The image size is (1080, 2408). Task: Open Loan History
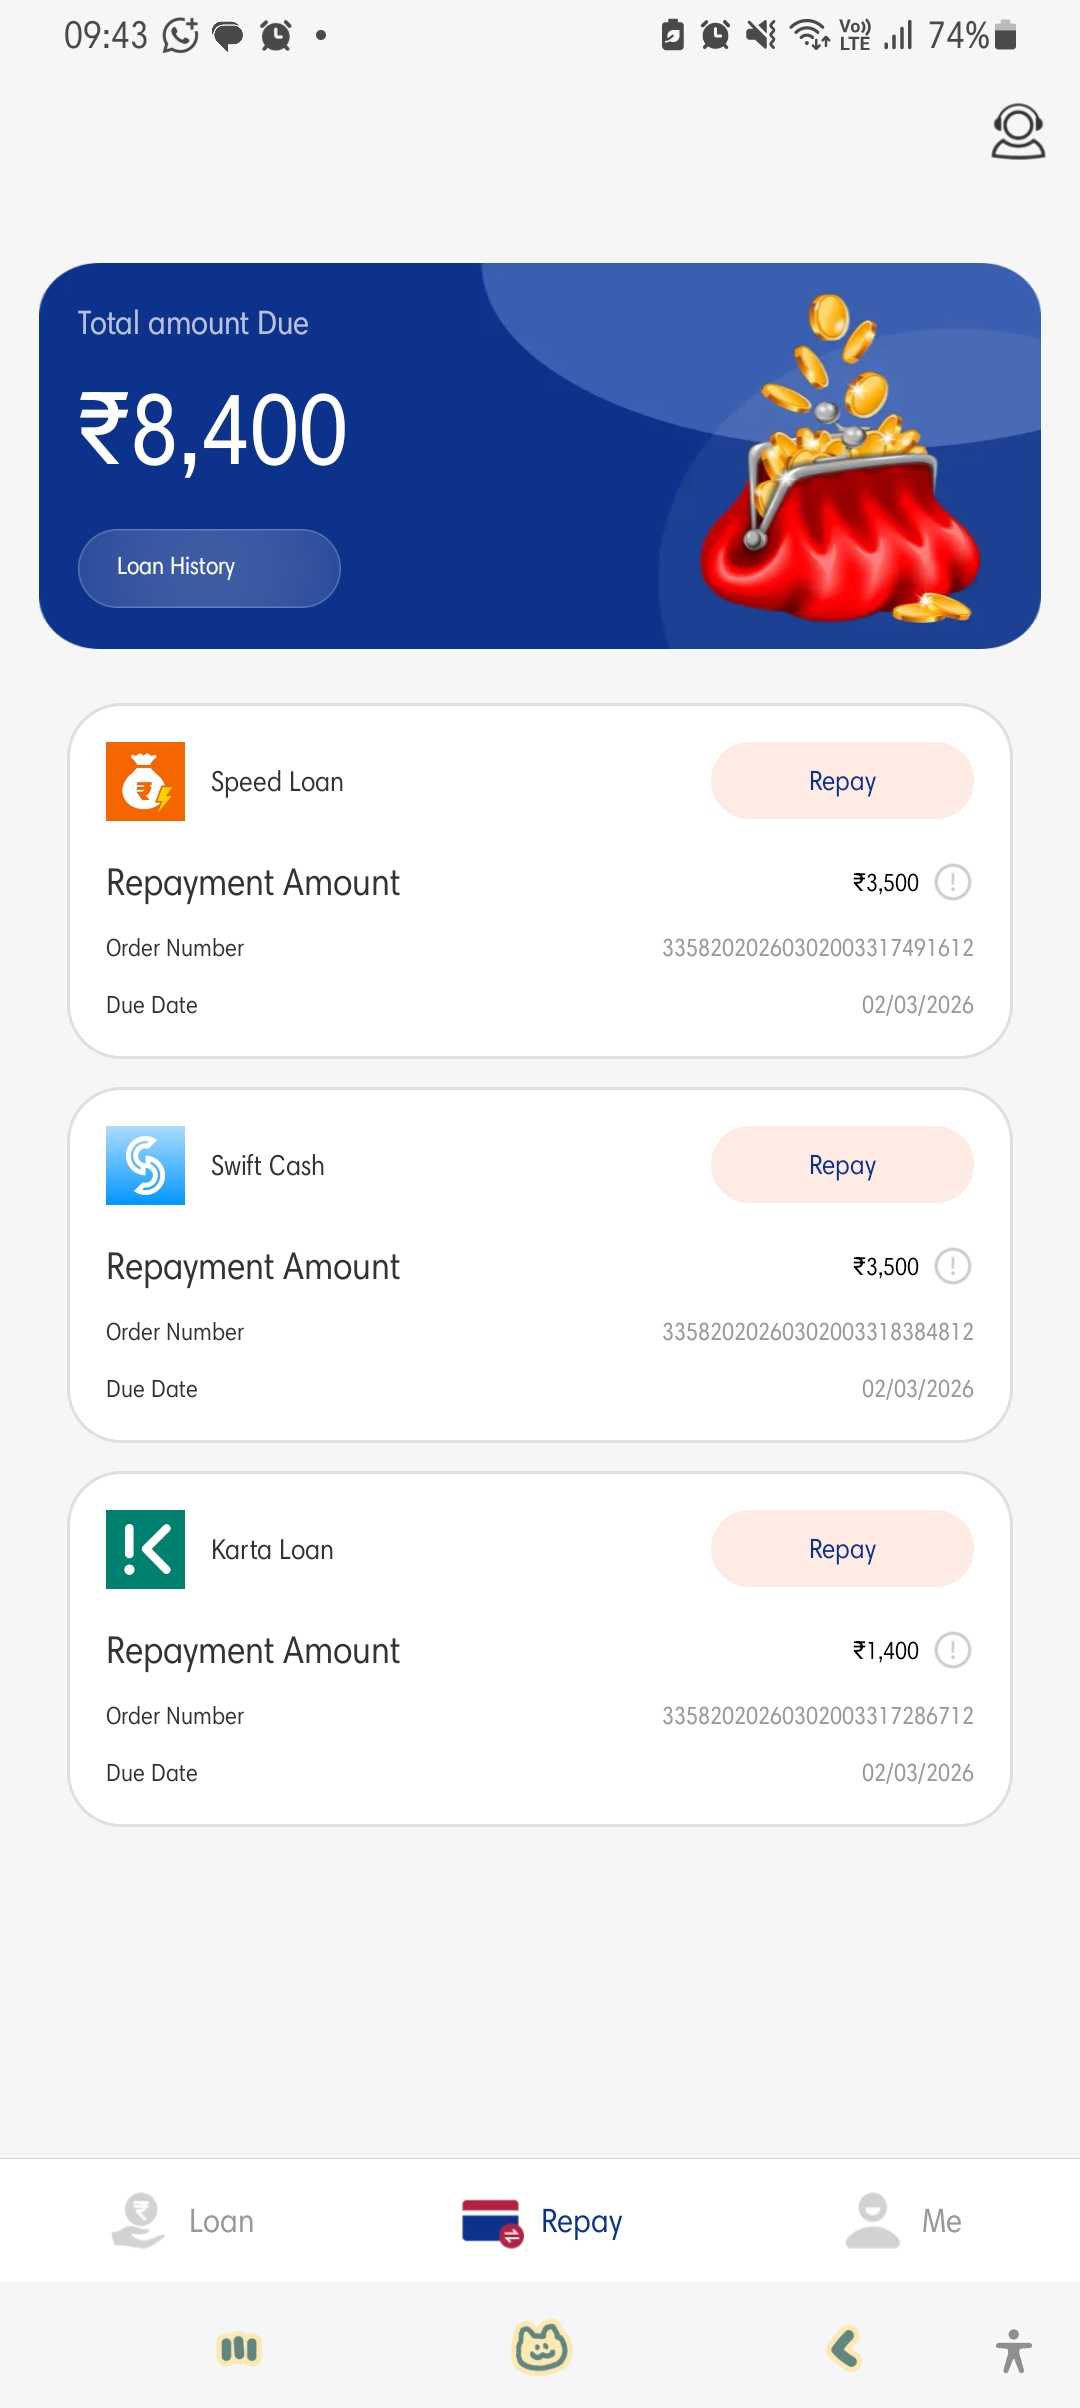209,567
